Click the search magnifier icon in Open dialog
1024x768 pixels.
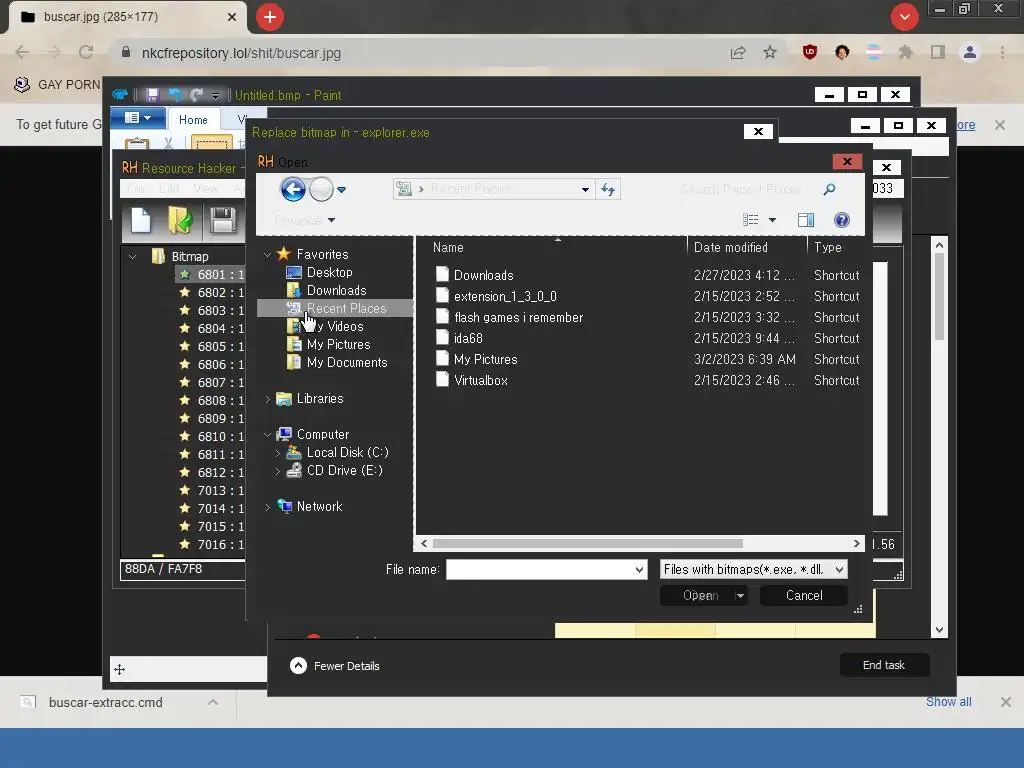[829, 189]
